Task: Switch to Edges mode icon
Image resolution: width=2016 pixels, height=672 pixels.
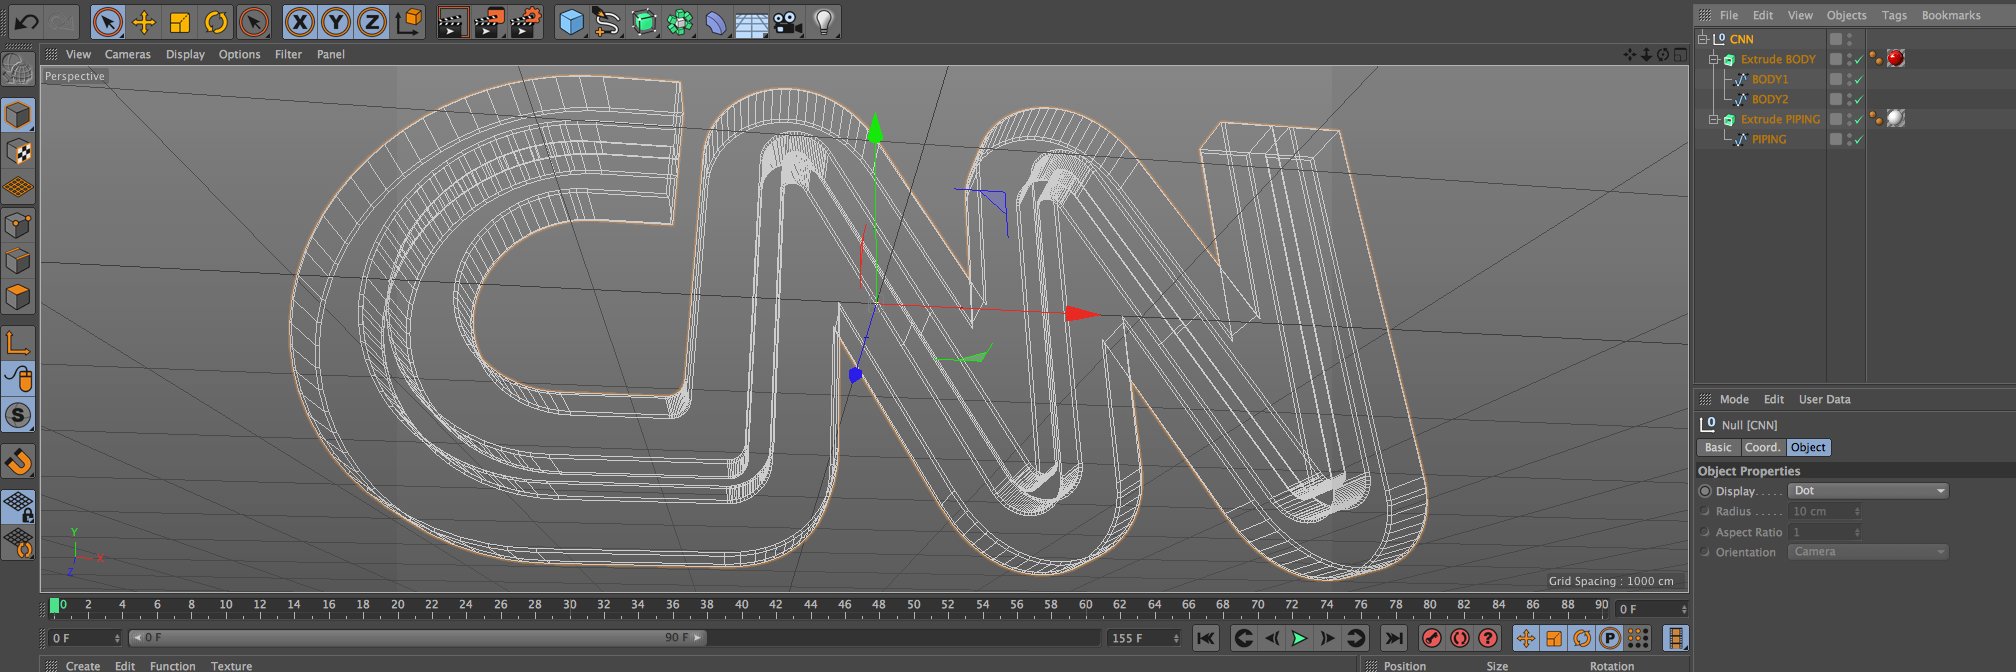Action: 18,262
